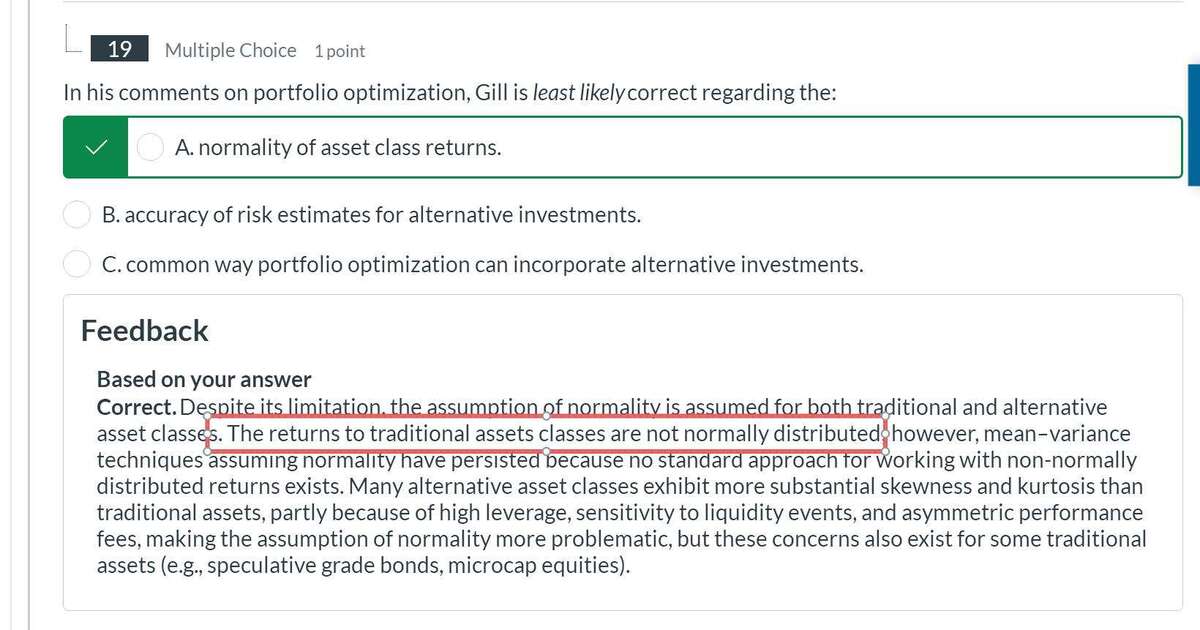Click the right-middle handle of the red box
Screen dimensions: 1200x630
coord(885,434)
